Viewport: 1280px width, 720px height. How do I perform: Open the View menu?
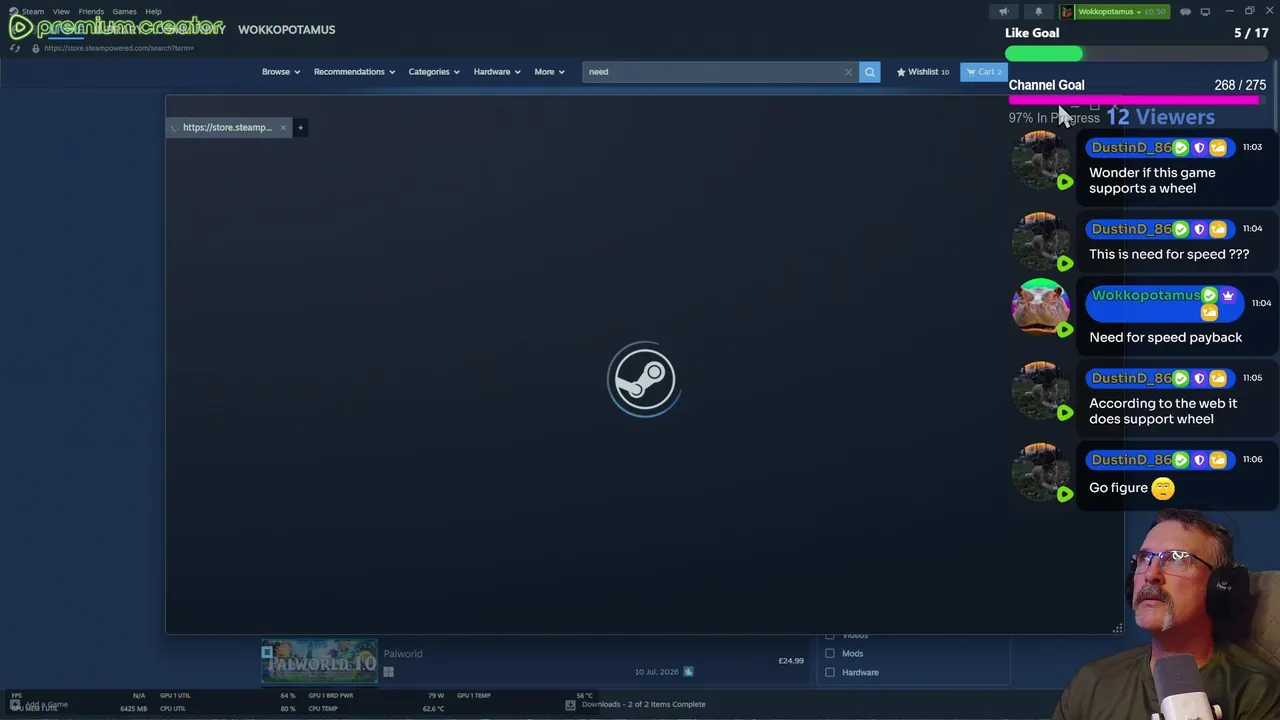(x=61, y=12)
